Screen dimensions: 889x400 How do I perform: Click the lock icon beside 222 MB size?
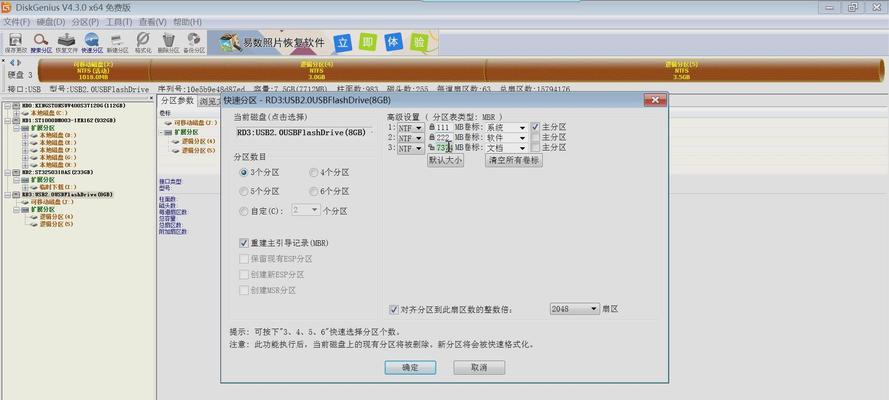click(x=433, y=138)
